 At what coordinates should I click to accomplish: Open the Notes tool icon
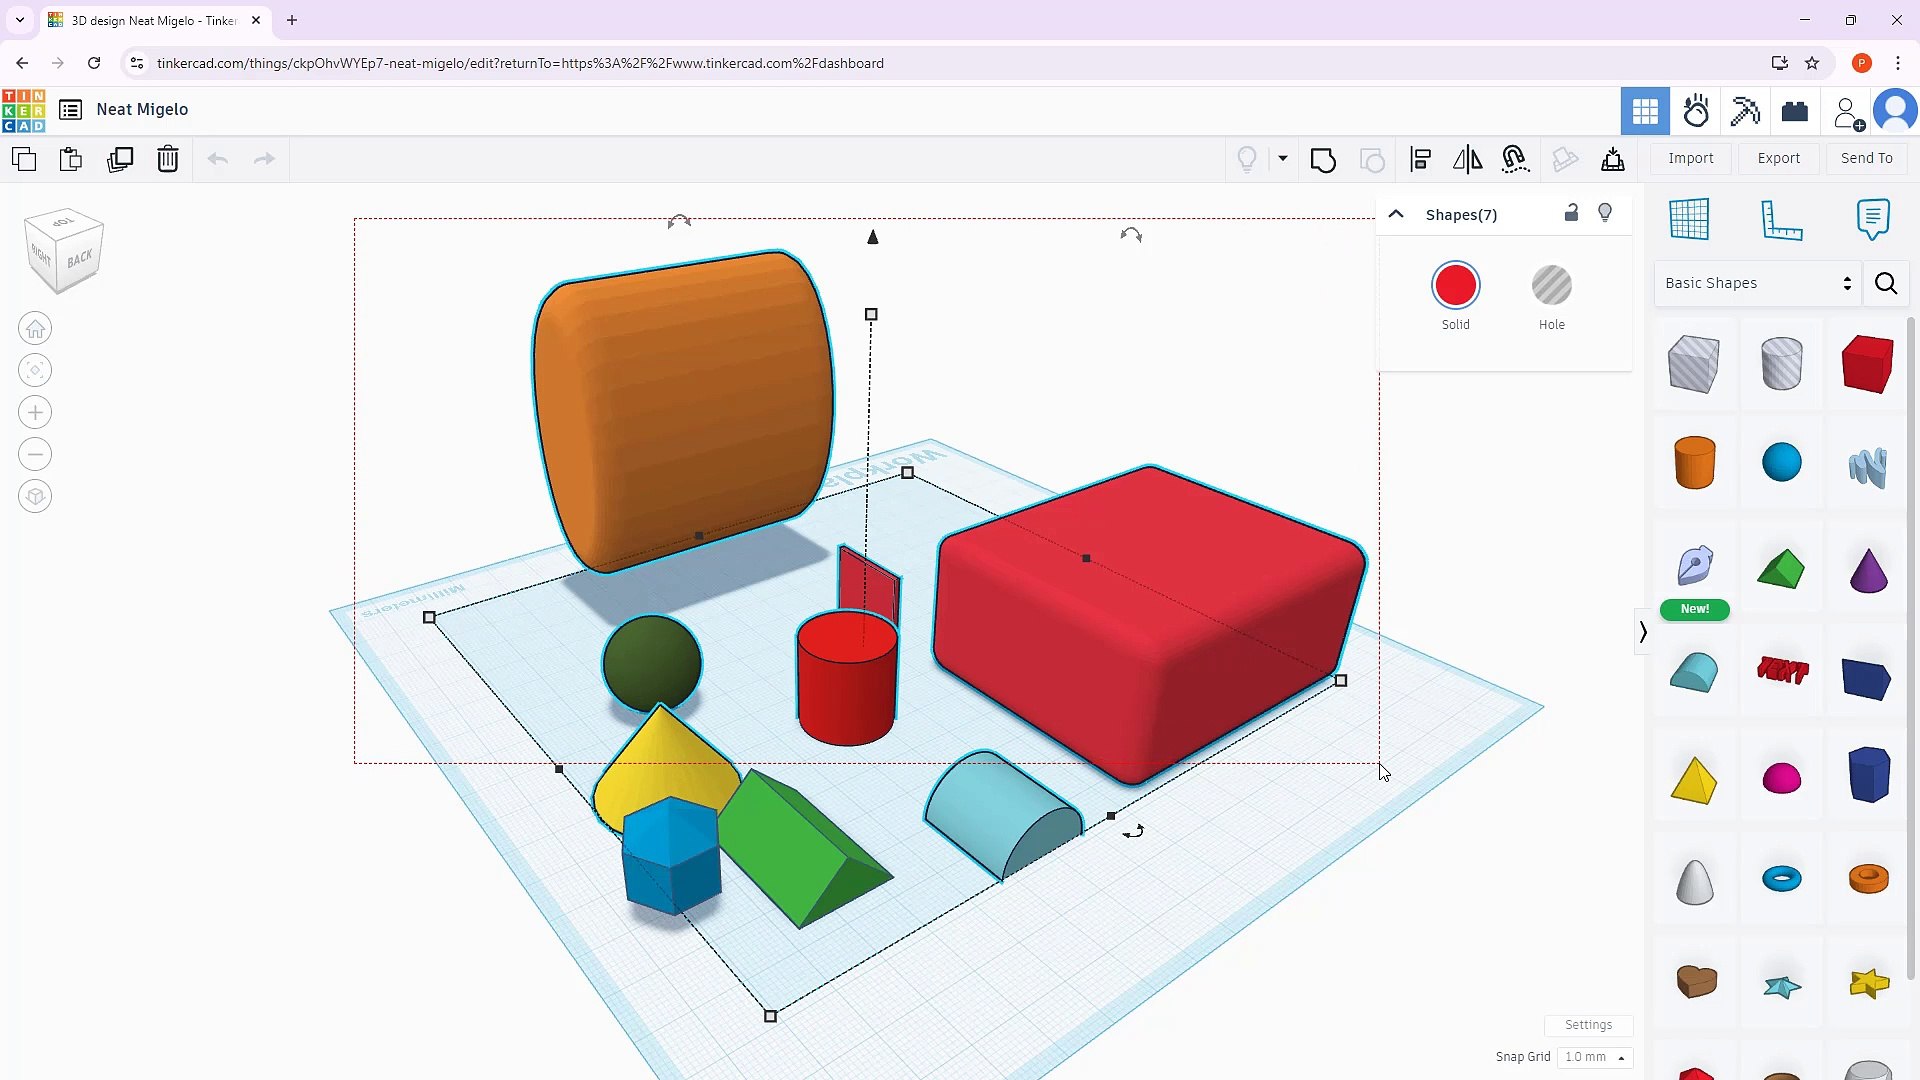[1872, 219]
